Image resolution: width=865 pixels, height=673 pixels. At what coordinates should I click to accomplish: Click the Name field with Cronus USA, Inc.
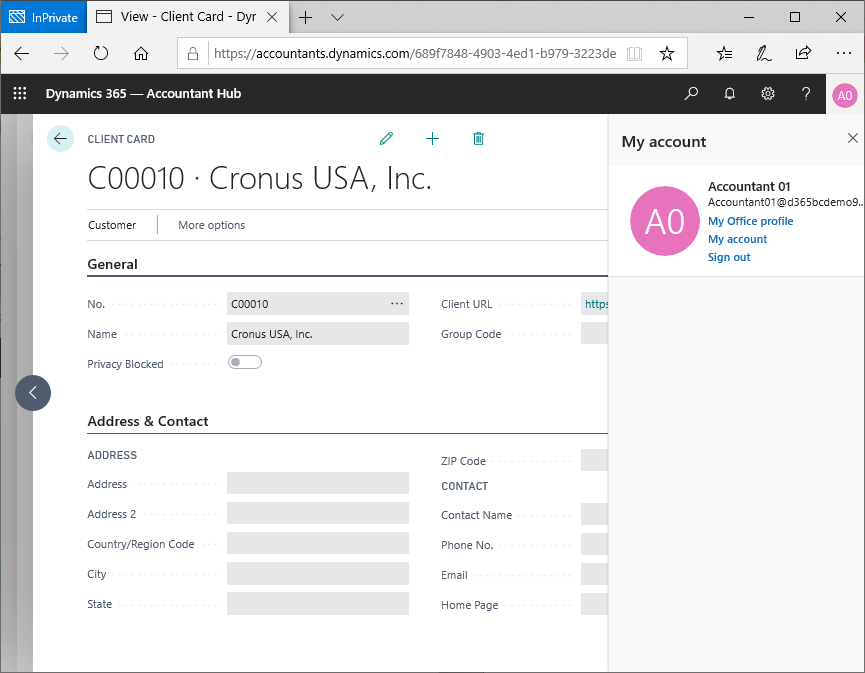pyautogui.click(x=318, y=334)
